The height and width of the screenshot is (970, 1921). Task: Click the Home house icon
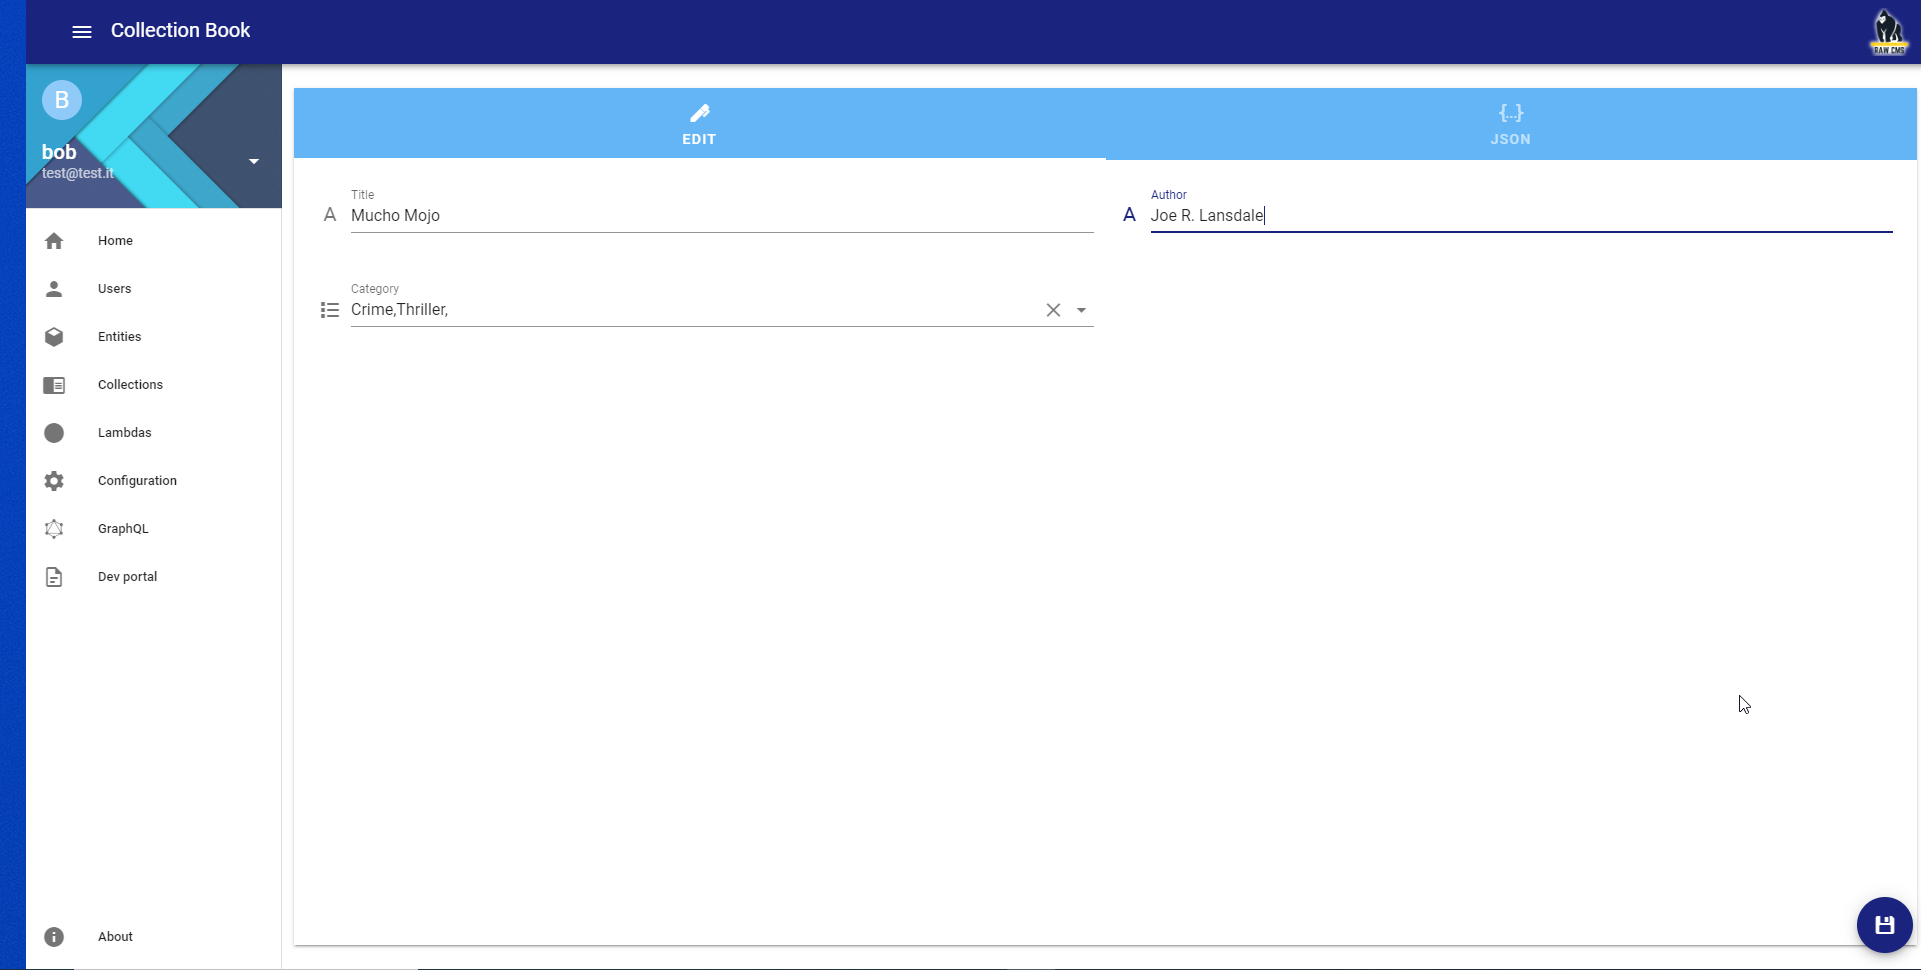(x=54, y=241)
